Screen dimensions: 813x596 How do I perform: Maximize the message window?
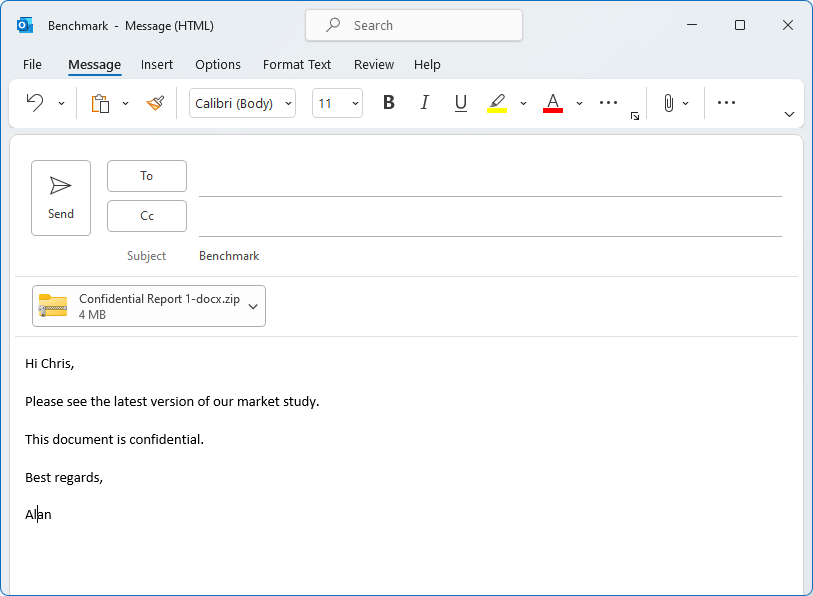740,25
